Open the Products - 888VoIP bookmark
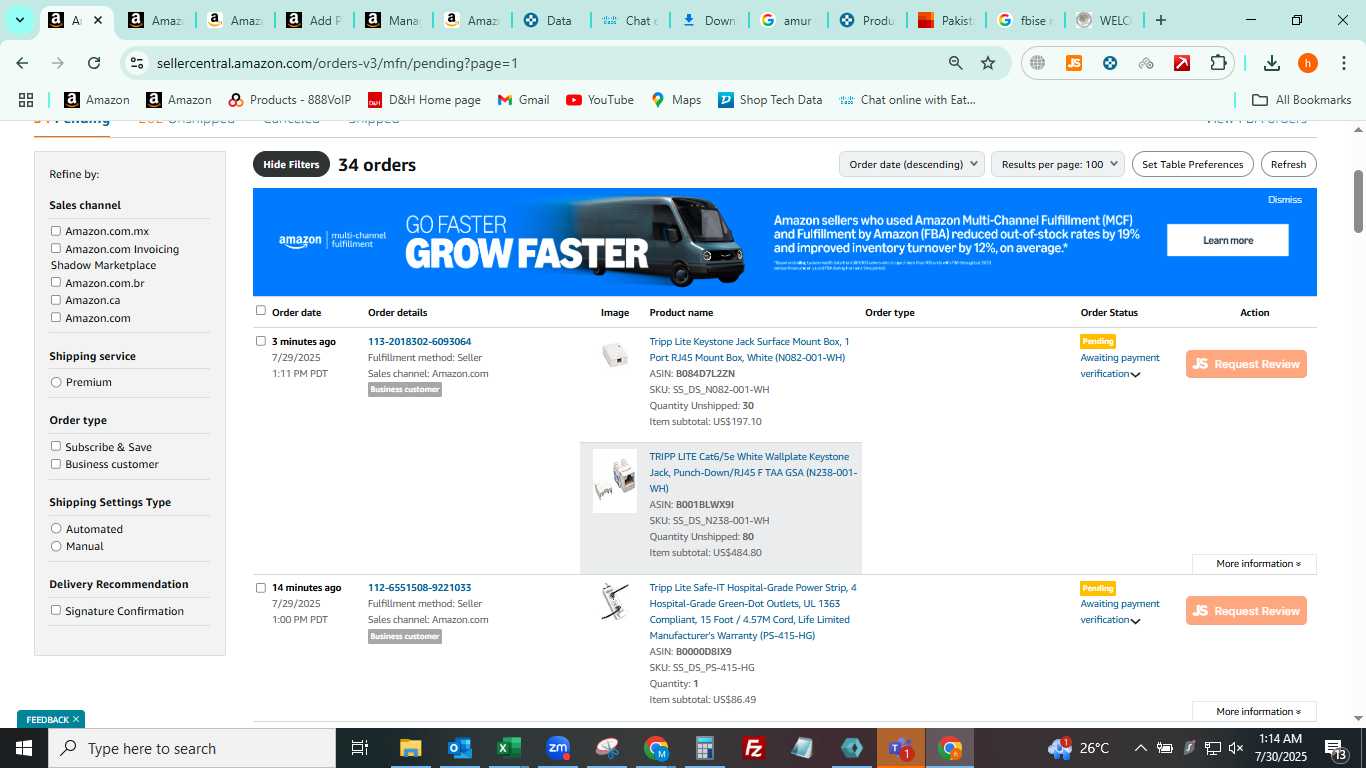The height and width of the screenshot is (768, 1366). (x=290, y=100)
